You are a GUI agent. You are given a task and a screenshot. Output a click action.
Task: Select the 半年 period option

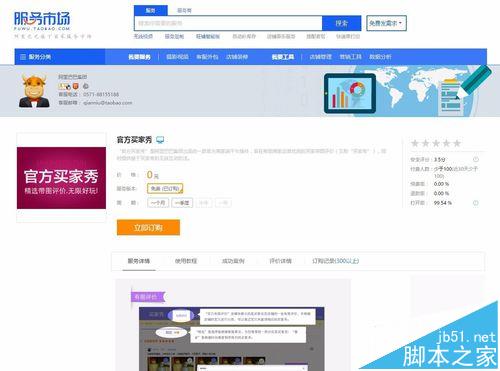(x=204, y=203)
